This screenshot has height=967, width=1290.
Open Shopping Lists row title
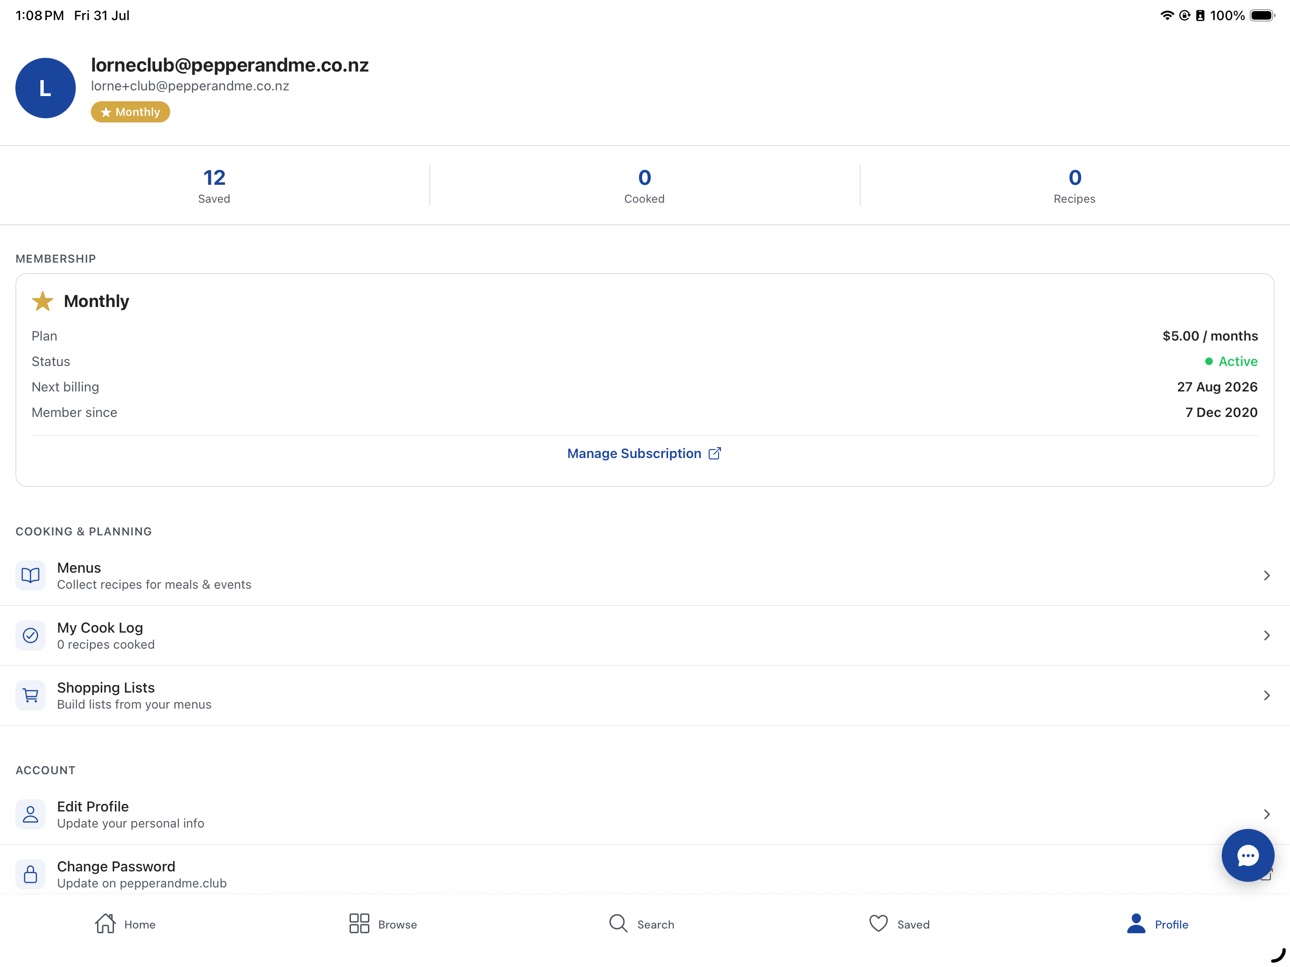pyautogui.click(x=106, y=687)
